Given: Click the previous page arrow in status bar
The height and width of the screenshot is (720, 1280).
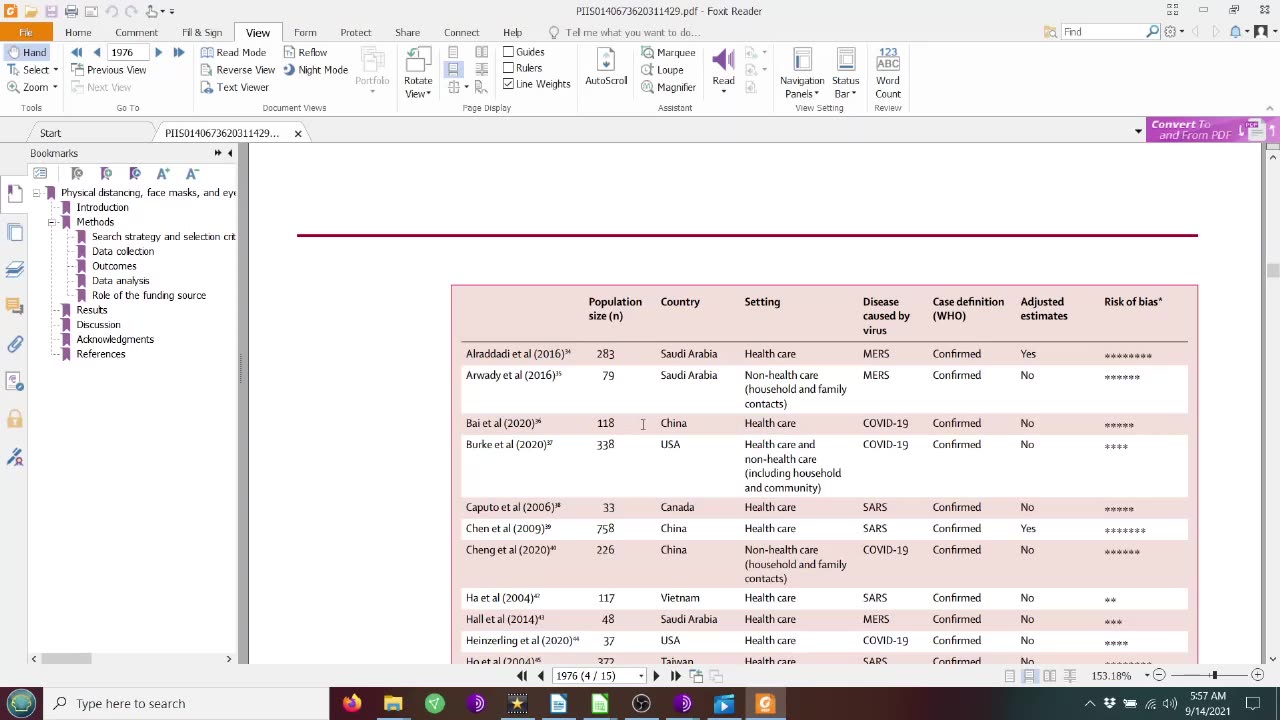Looking at the screenshot, I should [x=541, y=676].
